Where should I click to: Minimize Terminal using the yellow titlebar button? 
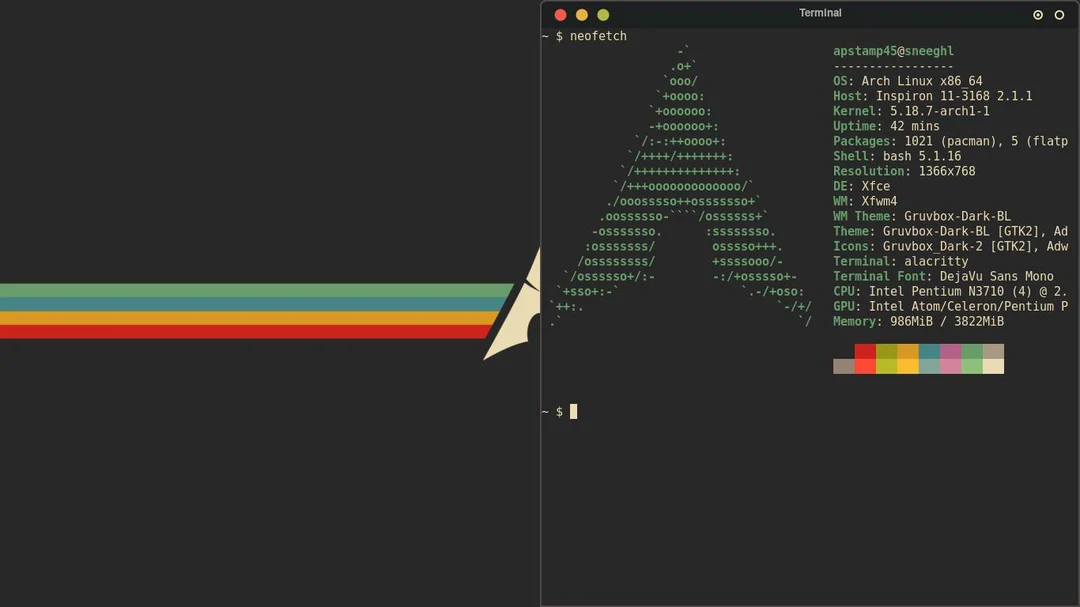[581, 14]
